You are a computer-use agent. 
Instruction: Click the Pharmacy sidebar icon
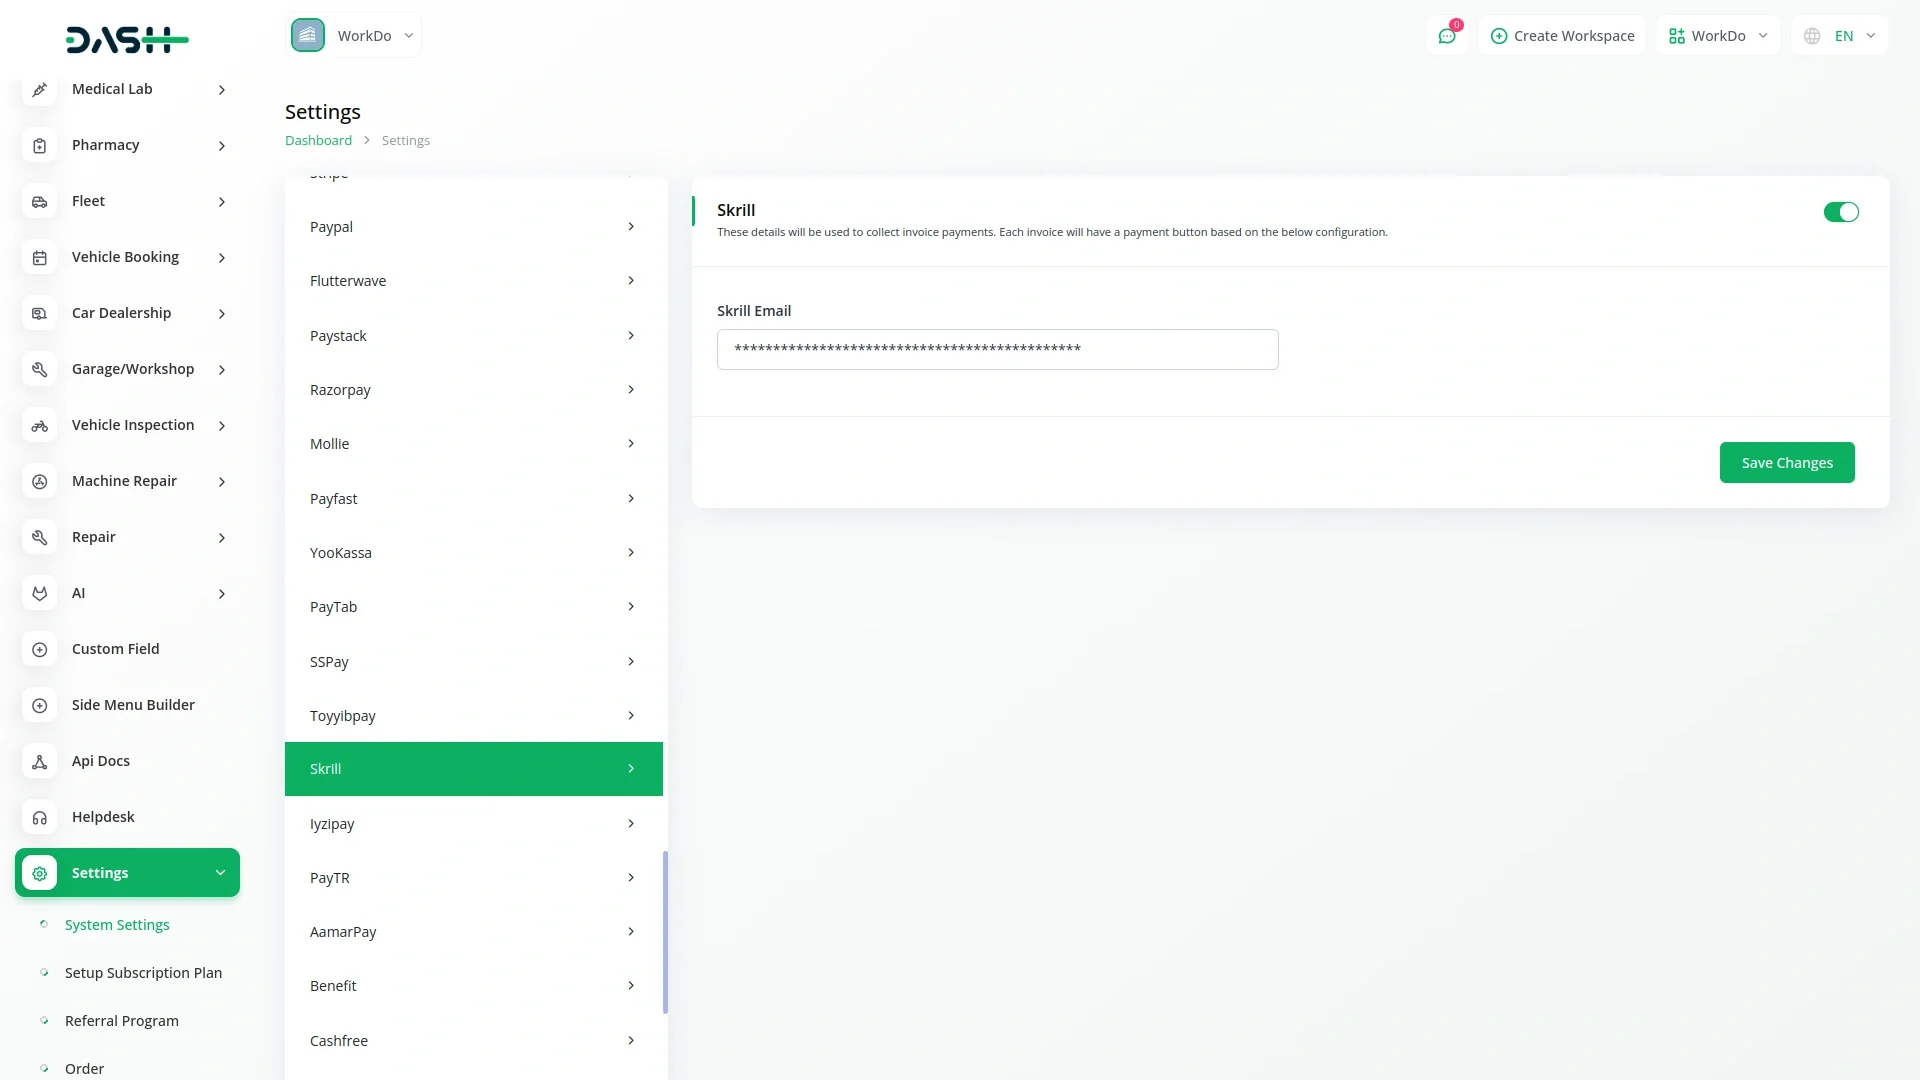tap(39, 146)
